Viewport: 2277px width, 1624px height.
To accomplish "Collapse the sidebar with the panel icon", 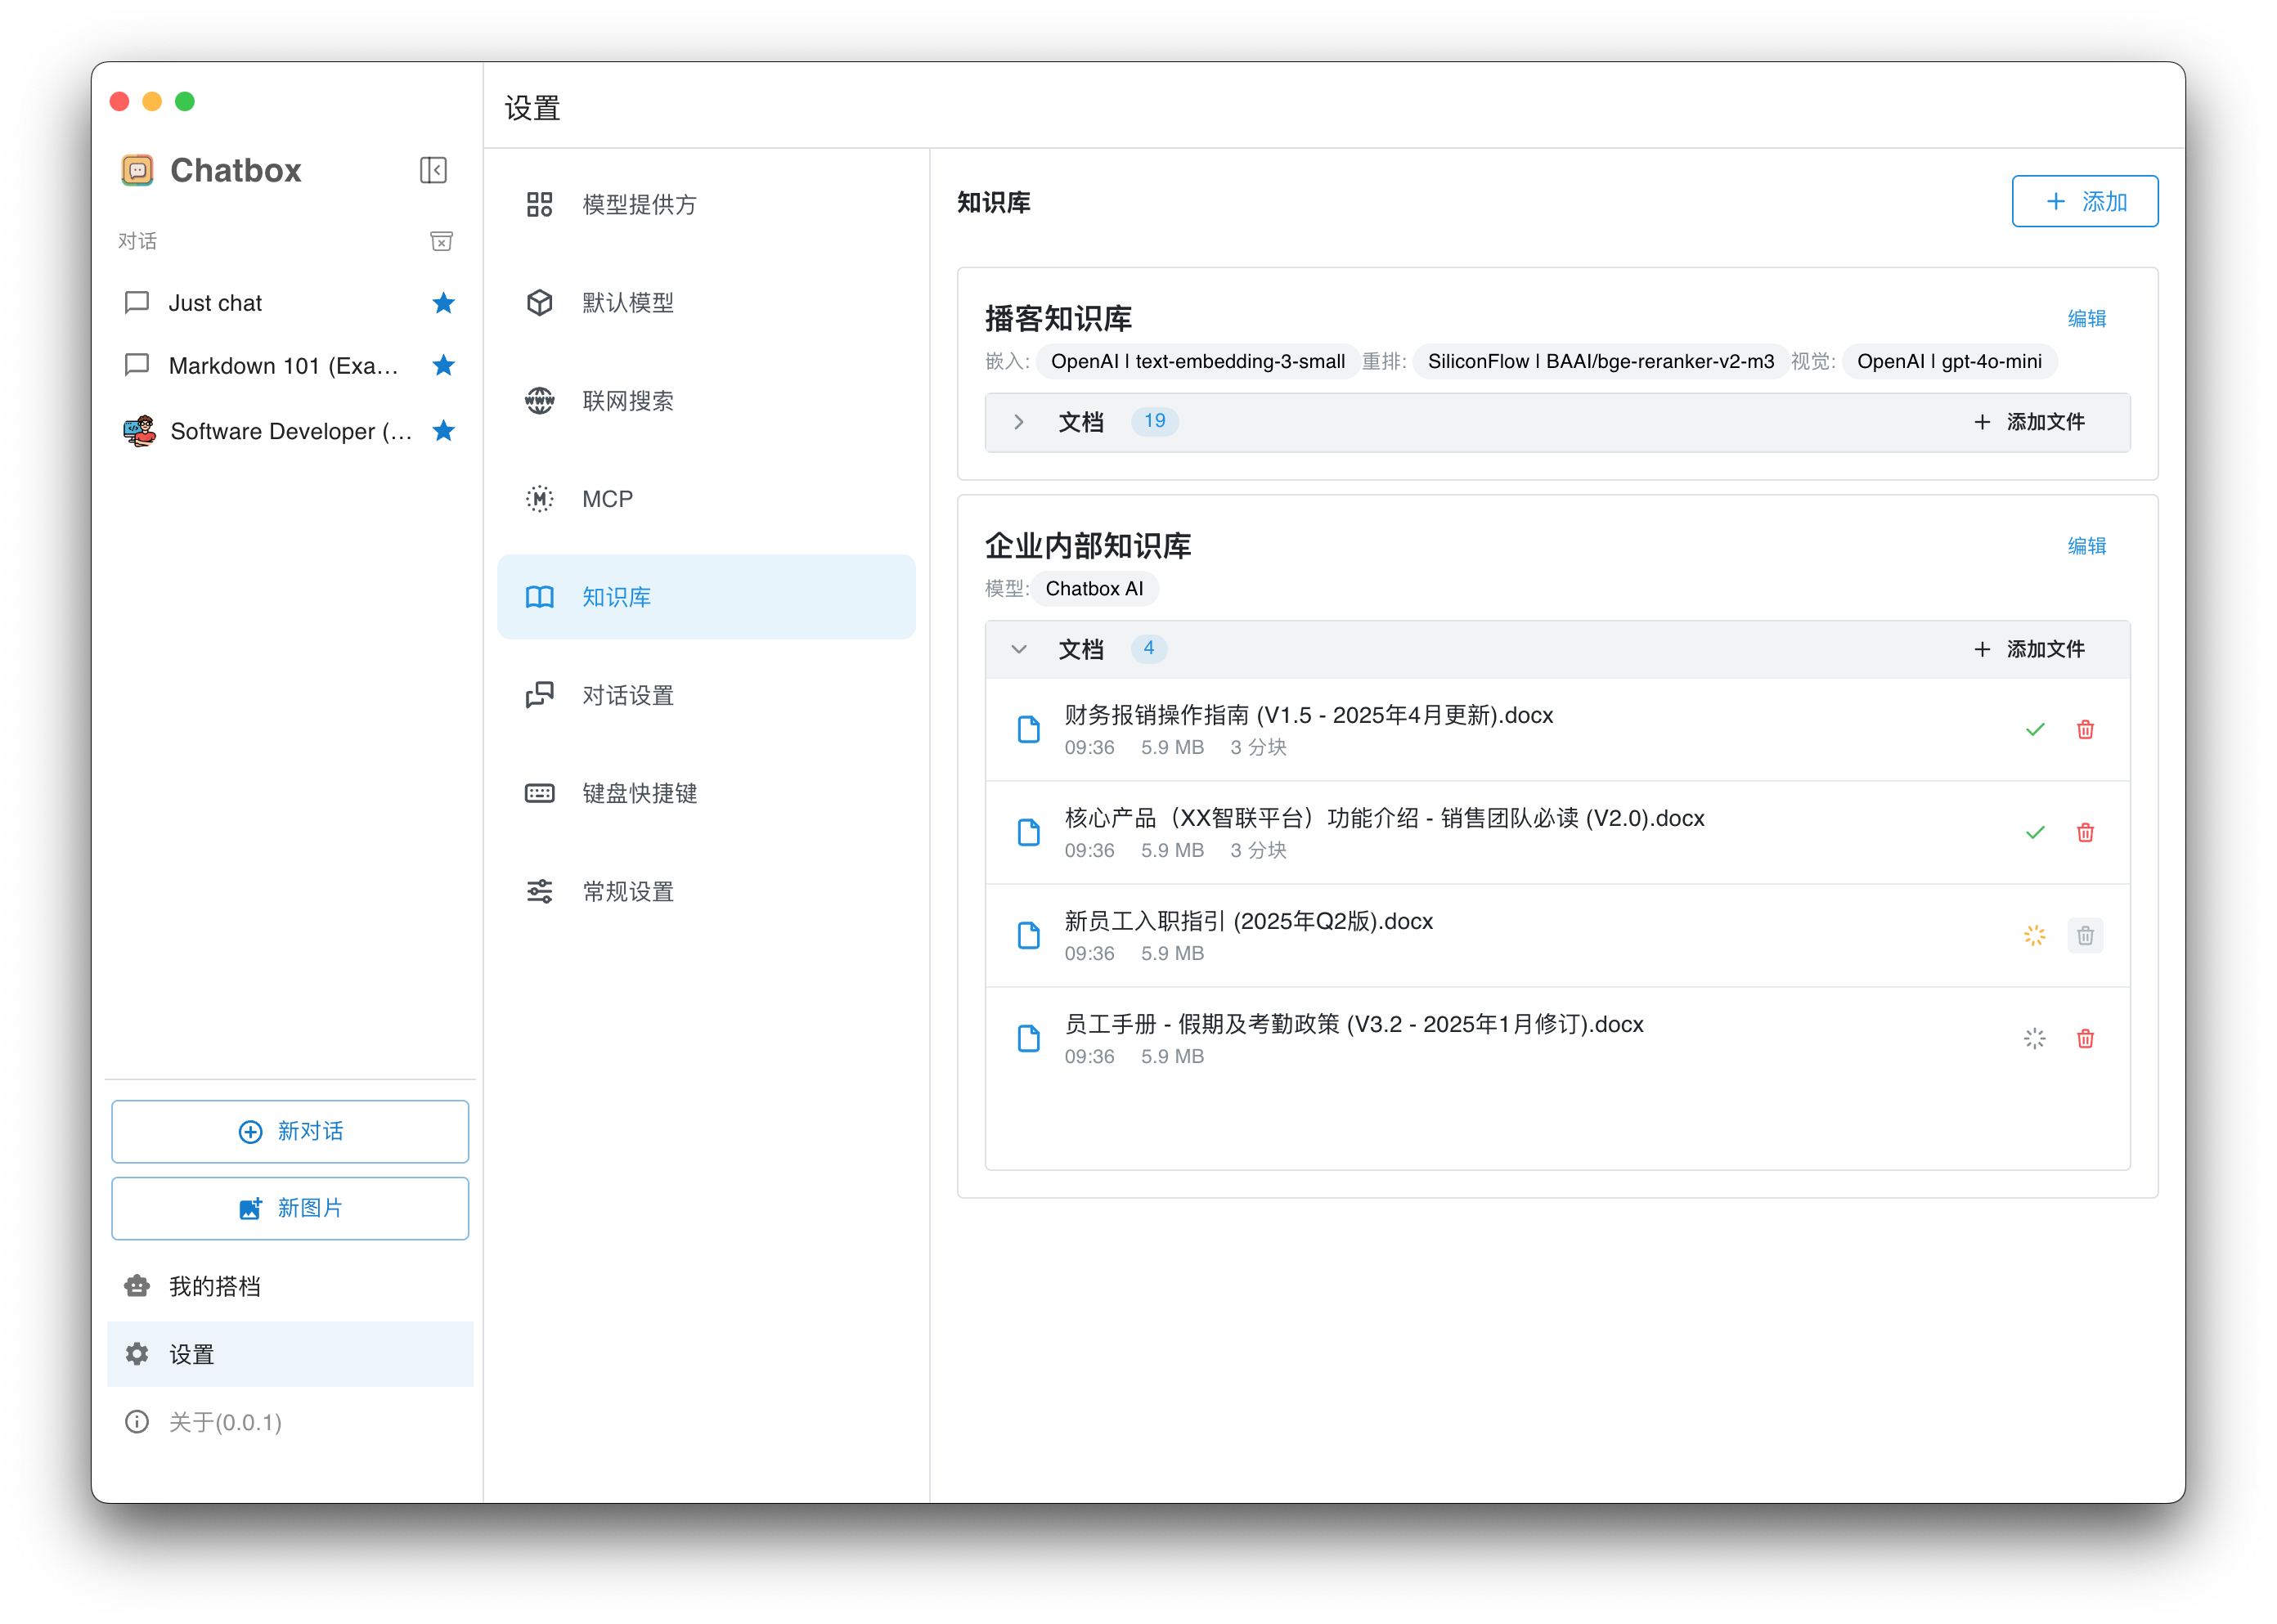I will coord(433,170).
